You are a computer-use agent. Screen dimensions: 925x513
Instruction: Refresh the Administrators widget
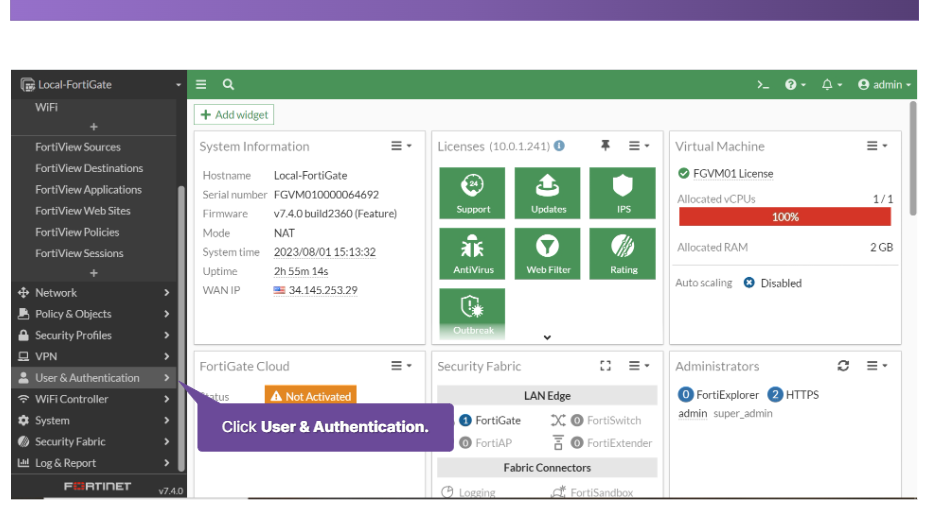tap(844, 366)
